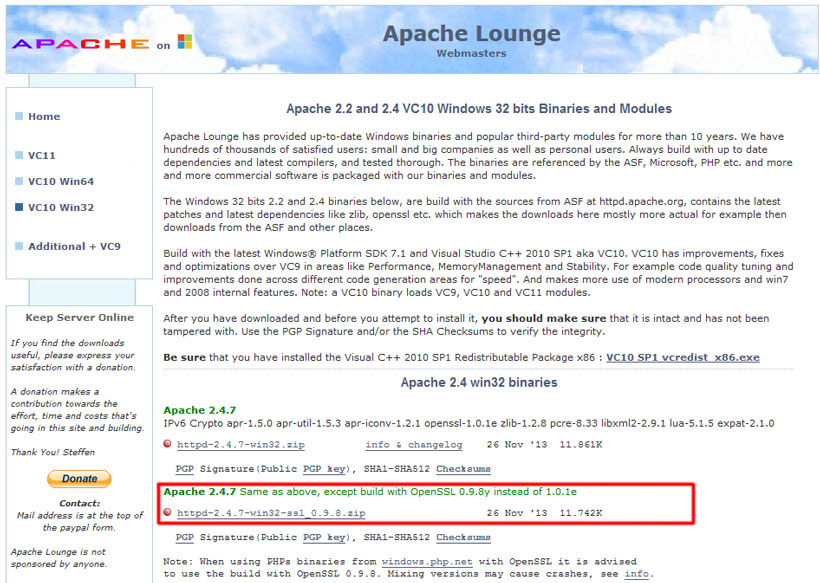The height and width of the screenshot is (583, 820).
Task: Click the red bullet beside httpd-2.4.7-win32.zip
Action: pos(167,444)
